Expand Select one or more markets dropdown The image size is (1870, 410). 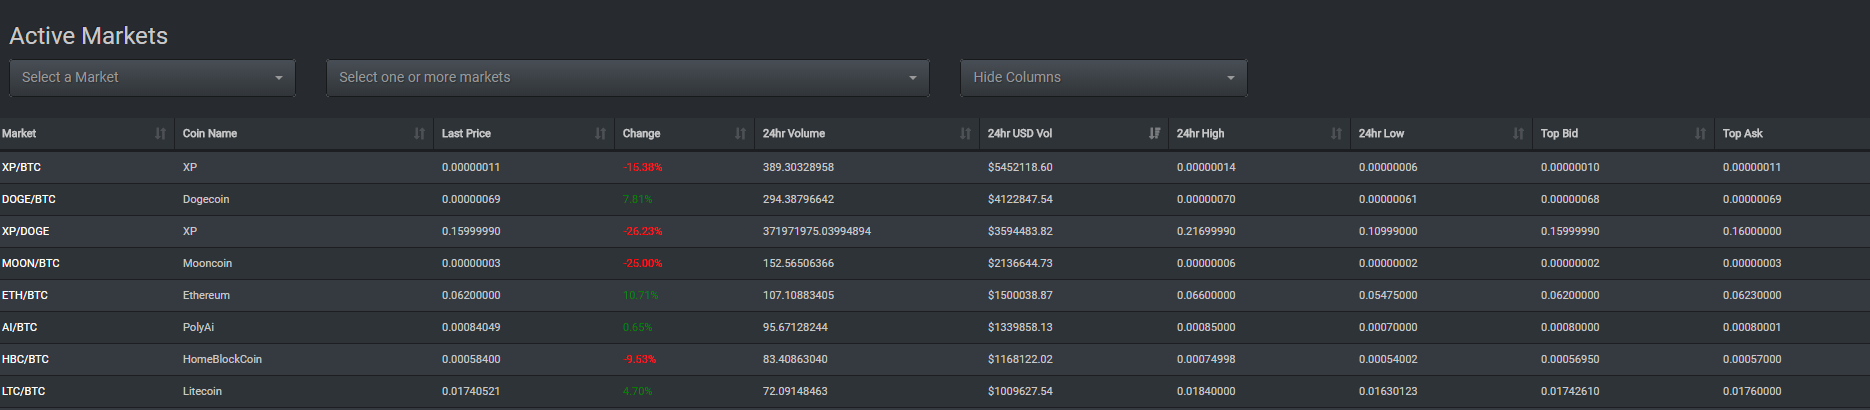click(627, 78)
